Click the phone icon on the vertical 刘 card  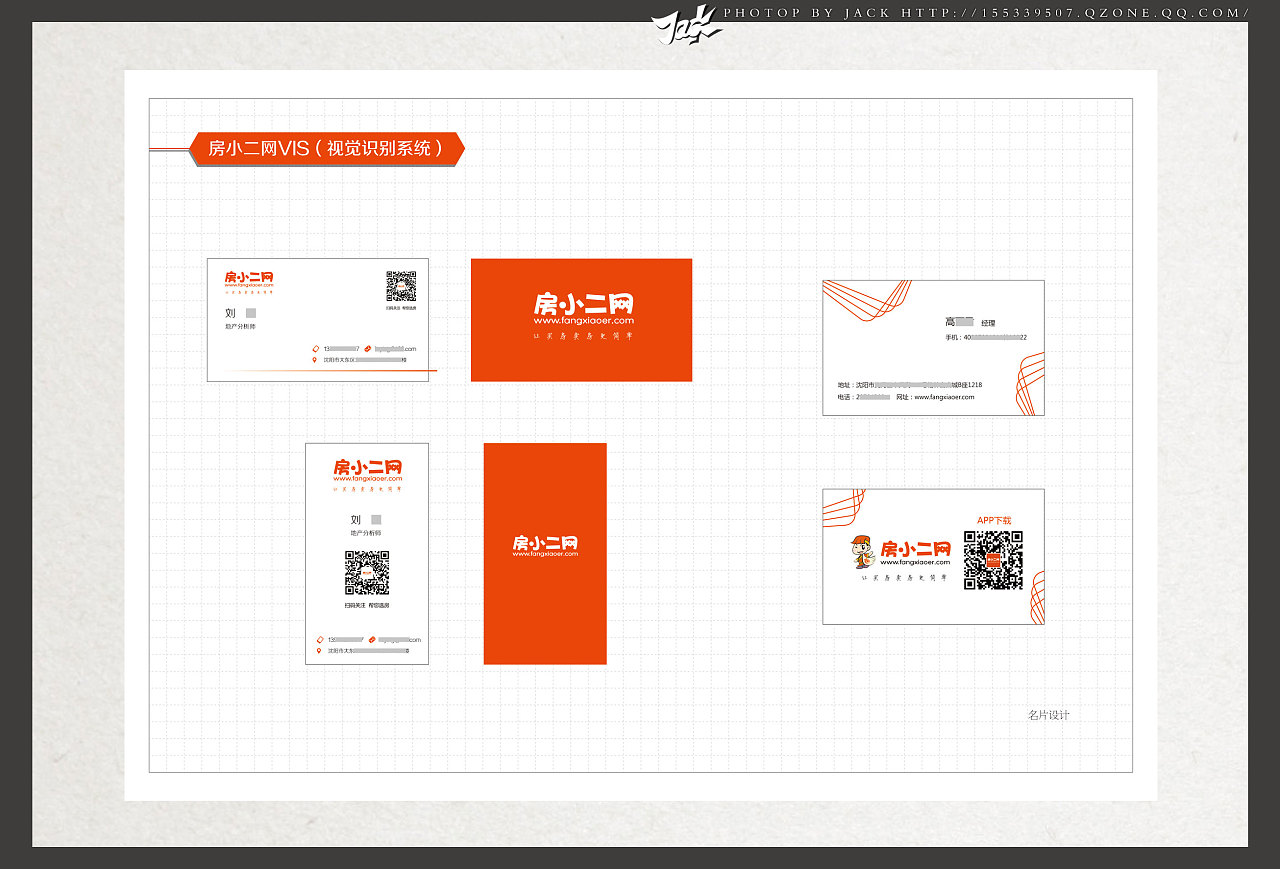pyautogui.click(x=319, y=640)
